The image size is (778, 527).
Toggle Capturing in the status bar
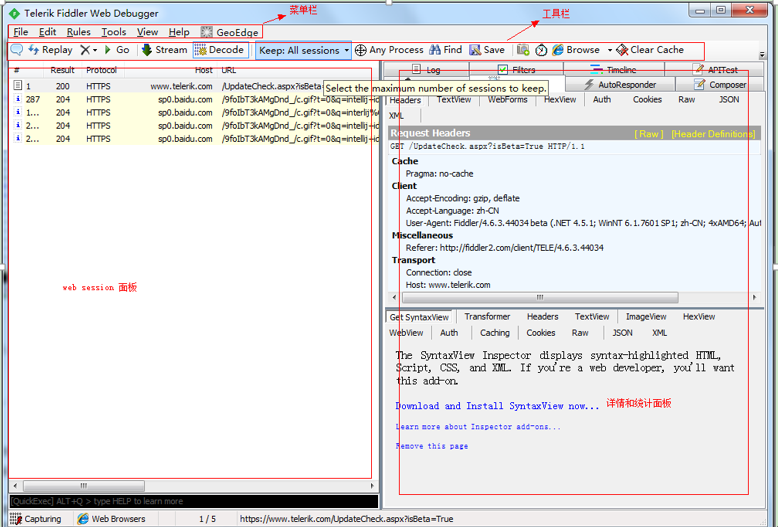click(x=36, y=519)
